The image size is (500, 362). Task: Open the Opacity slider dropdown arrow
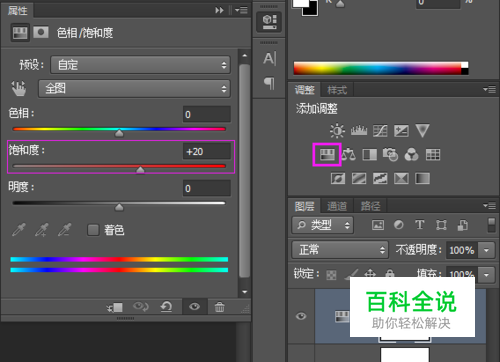(x=486, y=250)
